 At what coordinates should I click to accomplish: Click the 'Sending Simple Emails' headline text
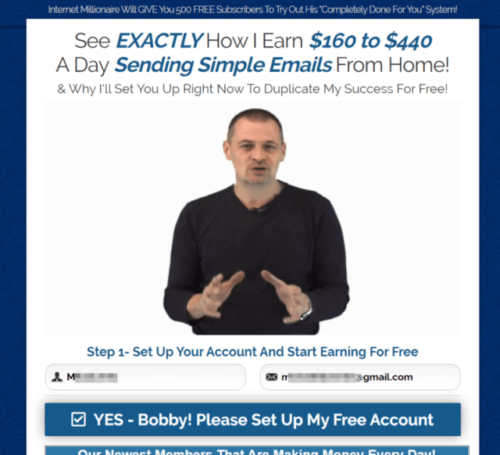(x=223, y=65)
